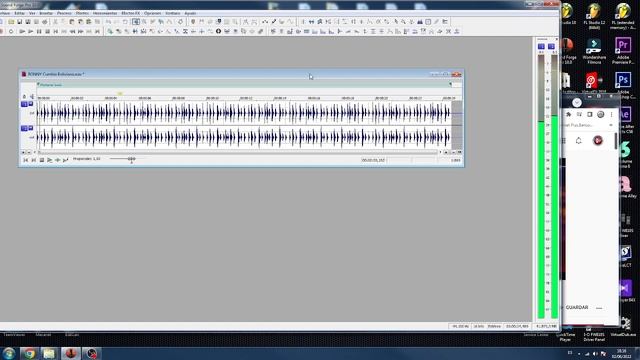
Task: Click right channel peak meter header button
Action: pos(551,47)
